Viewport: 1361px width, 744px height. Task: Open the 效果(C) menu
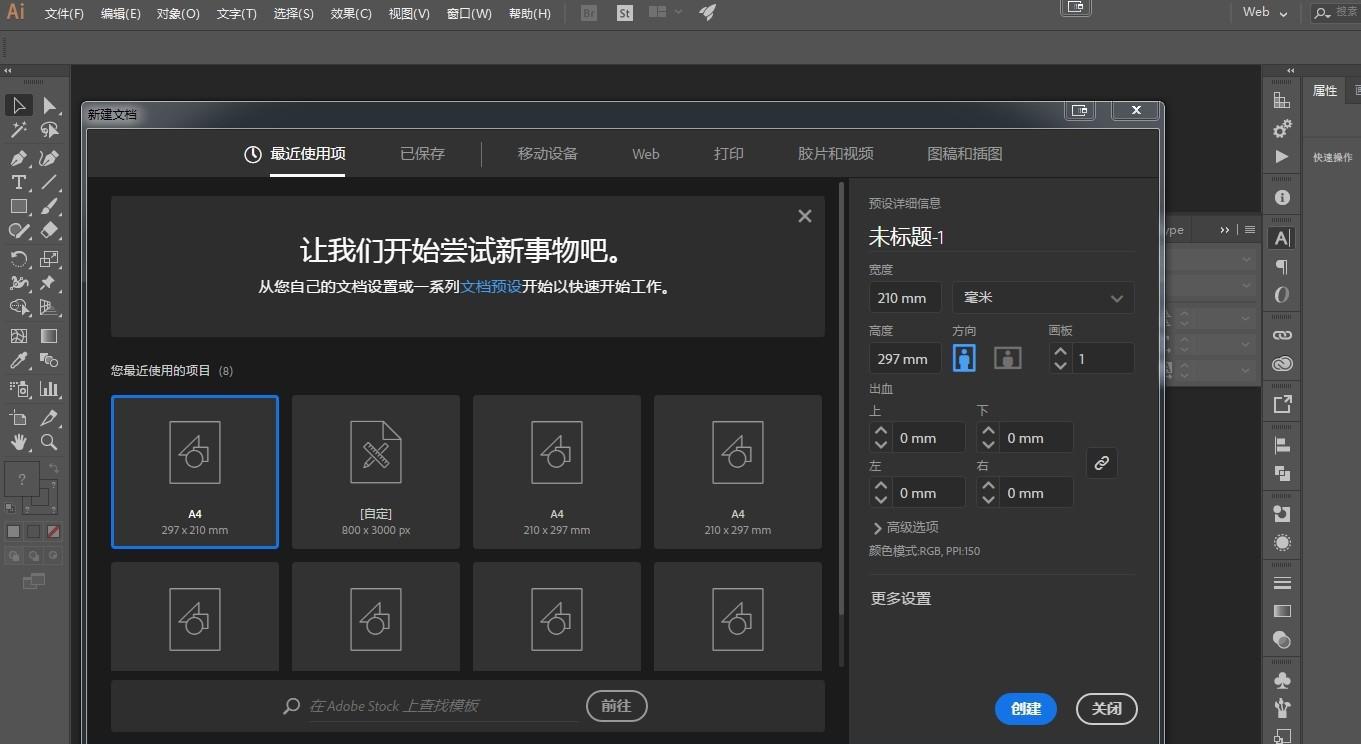350,14
